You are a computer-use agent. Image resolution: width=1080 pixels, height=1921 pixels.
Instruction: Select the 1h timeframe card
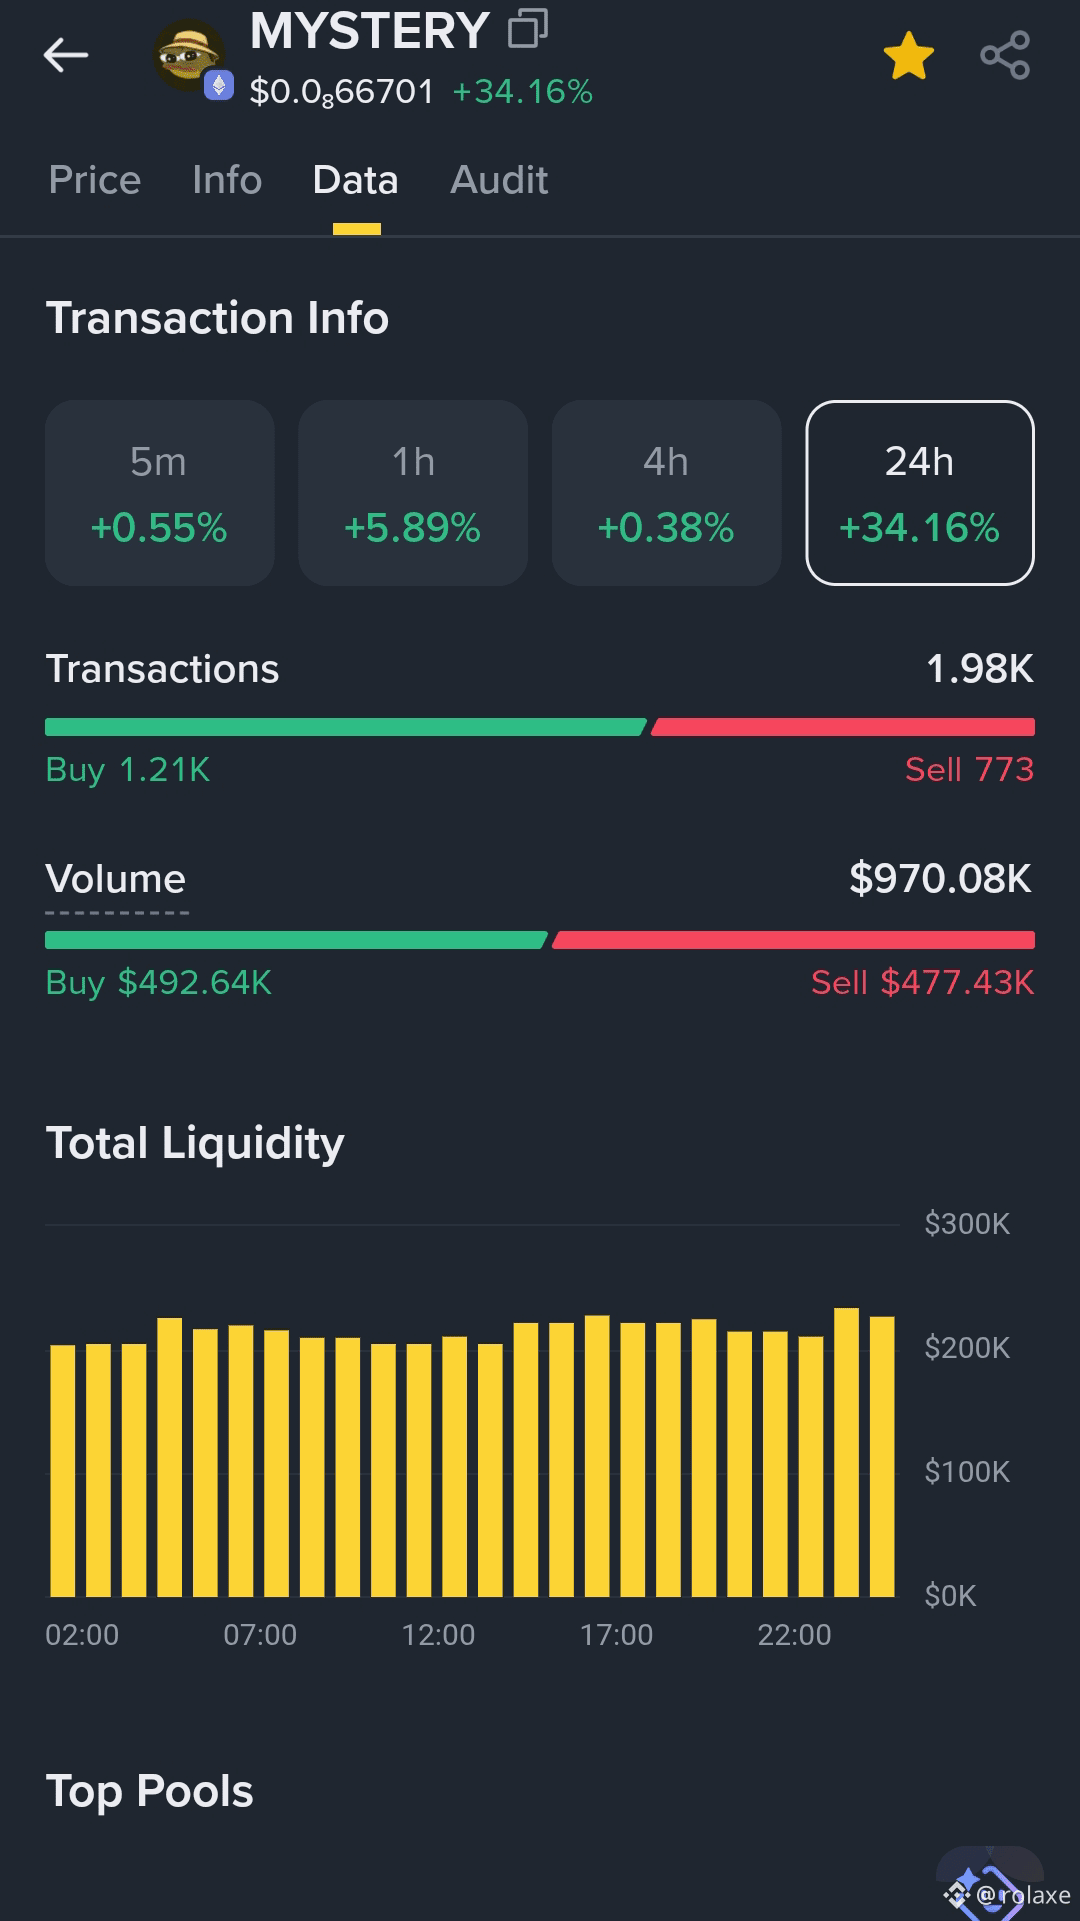coord(413,493)
